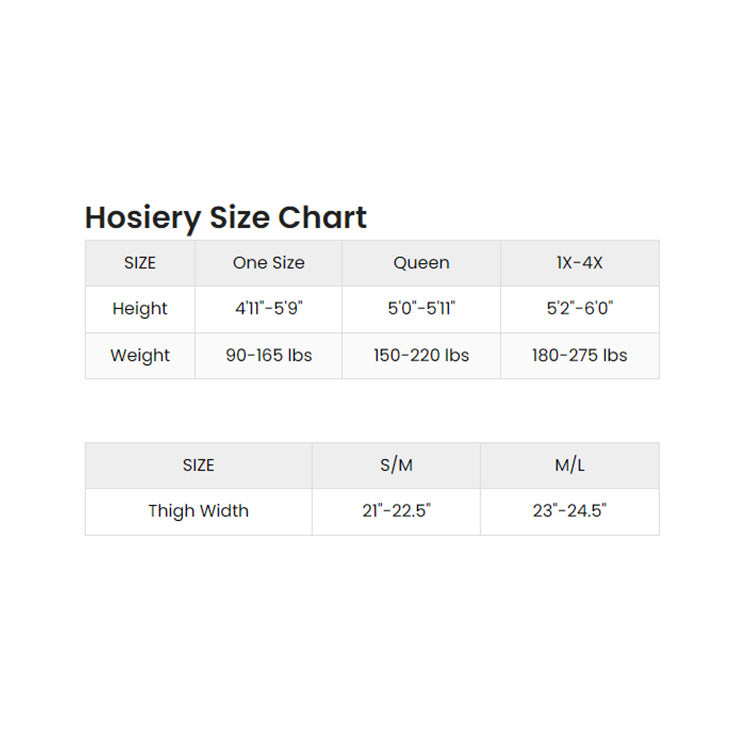Screen dimensions: 750x750
Task: Click the 90-165 lbs weight cell
Action: point(268,355)
